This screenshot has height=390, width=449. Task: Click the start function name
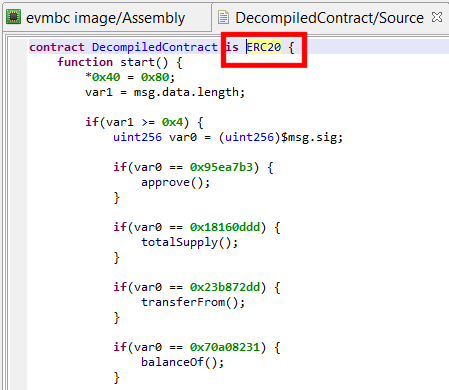pyautogui.click(x=137, y=62)
